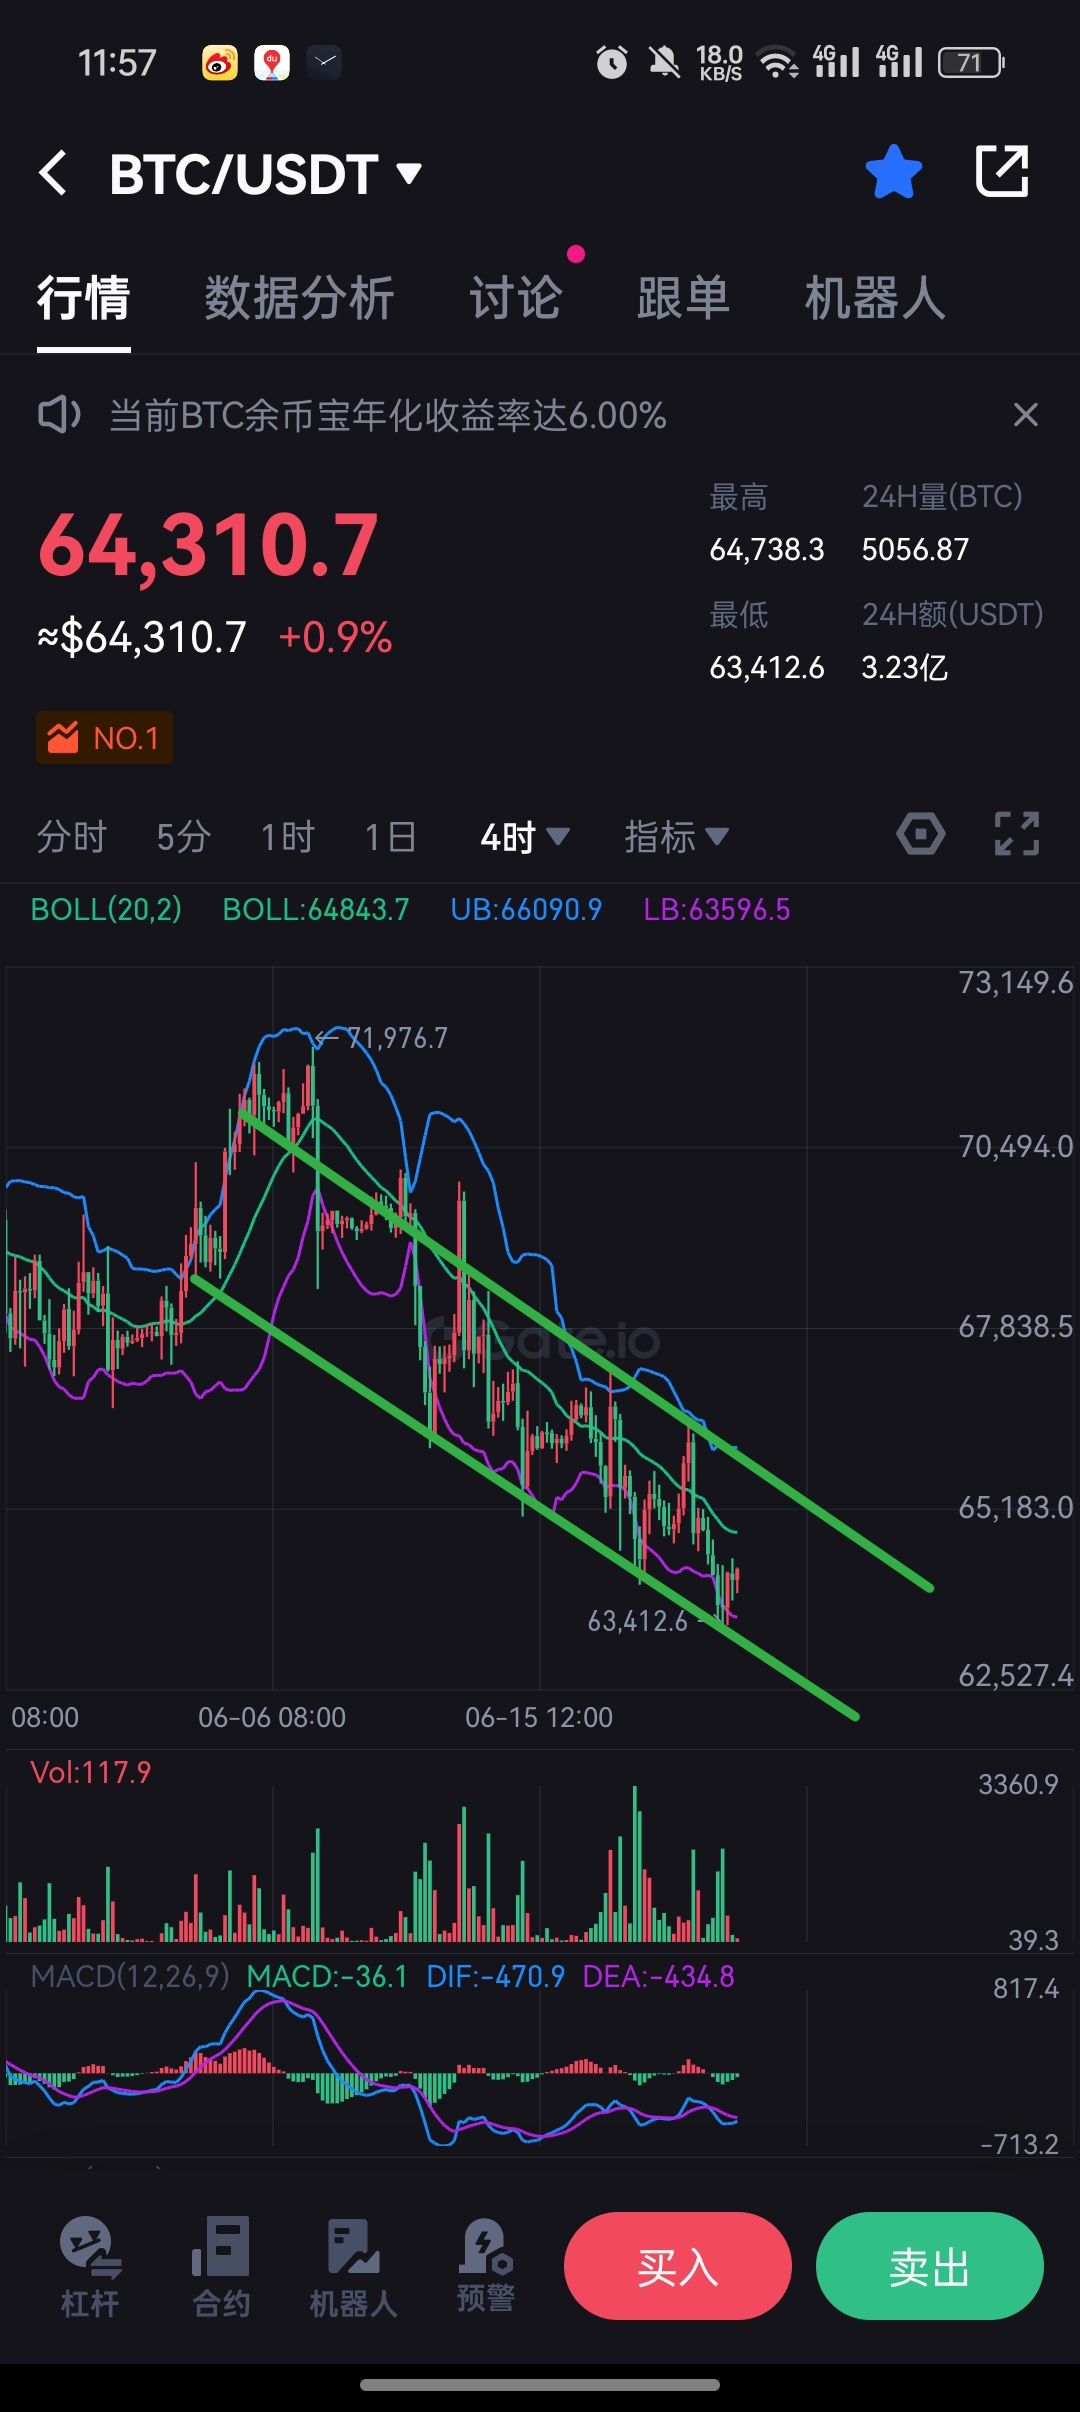
Task: Open 合约 futures icon
Action: [221, 2268]
